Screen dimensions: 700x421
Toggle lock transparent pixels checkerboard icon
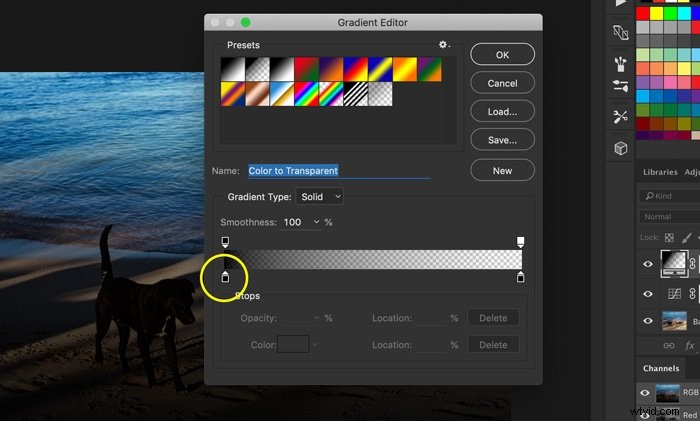[669, 238]
